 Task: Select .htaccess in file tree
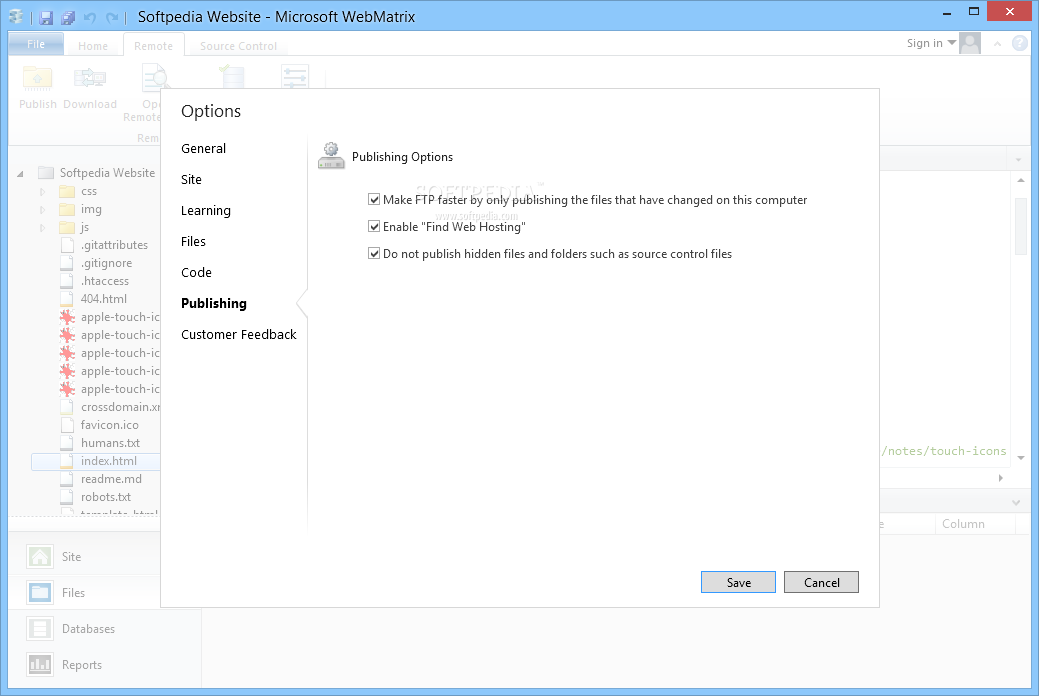[105, 281]
